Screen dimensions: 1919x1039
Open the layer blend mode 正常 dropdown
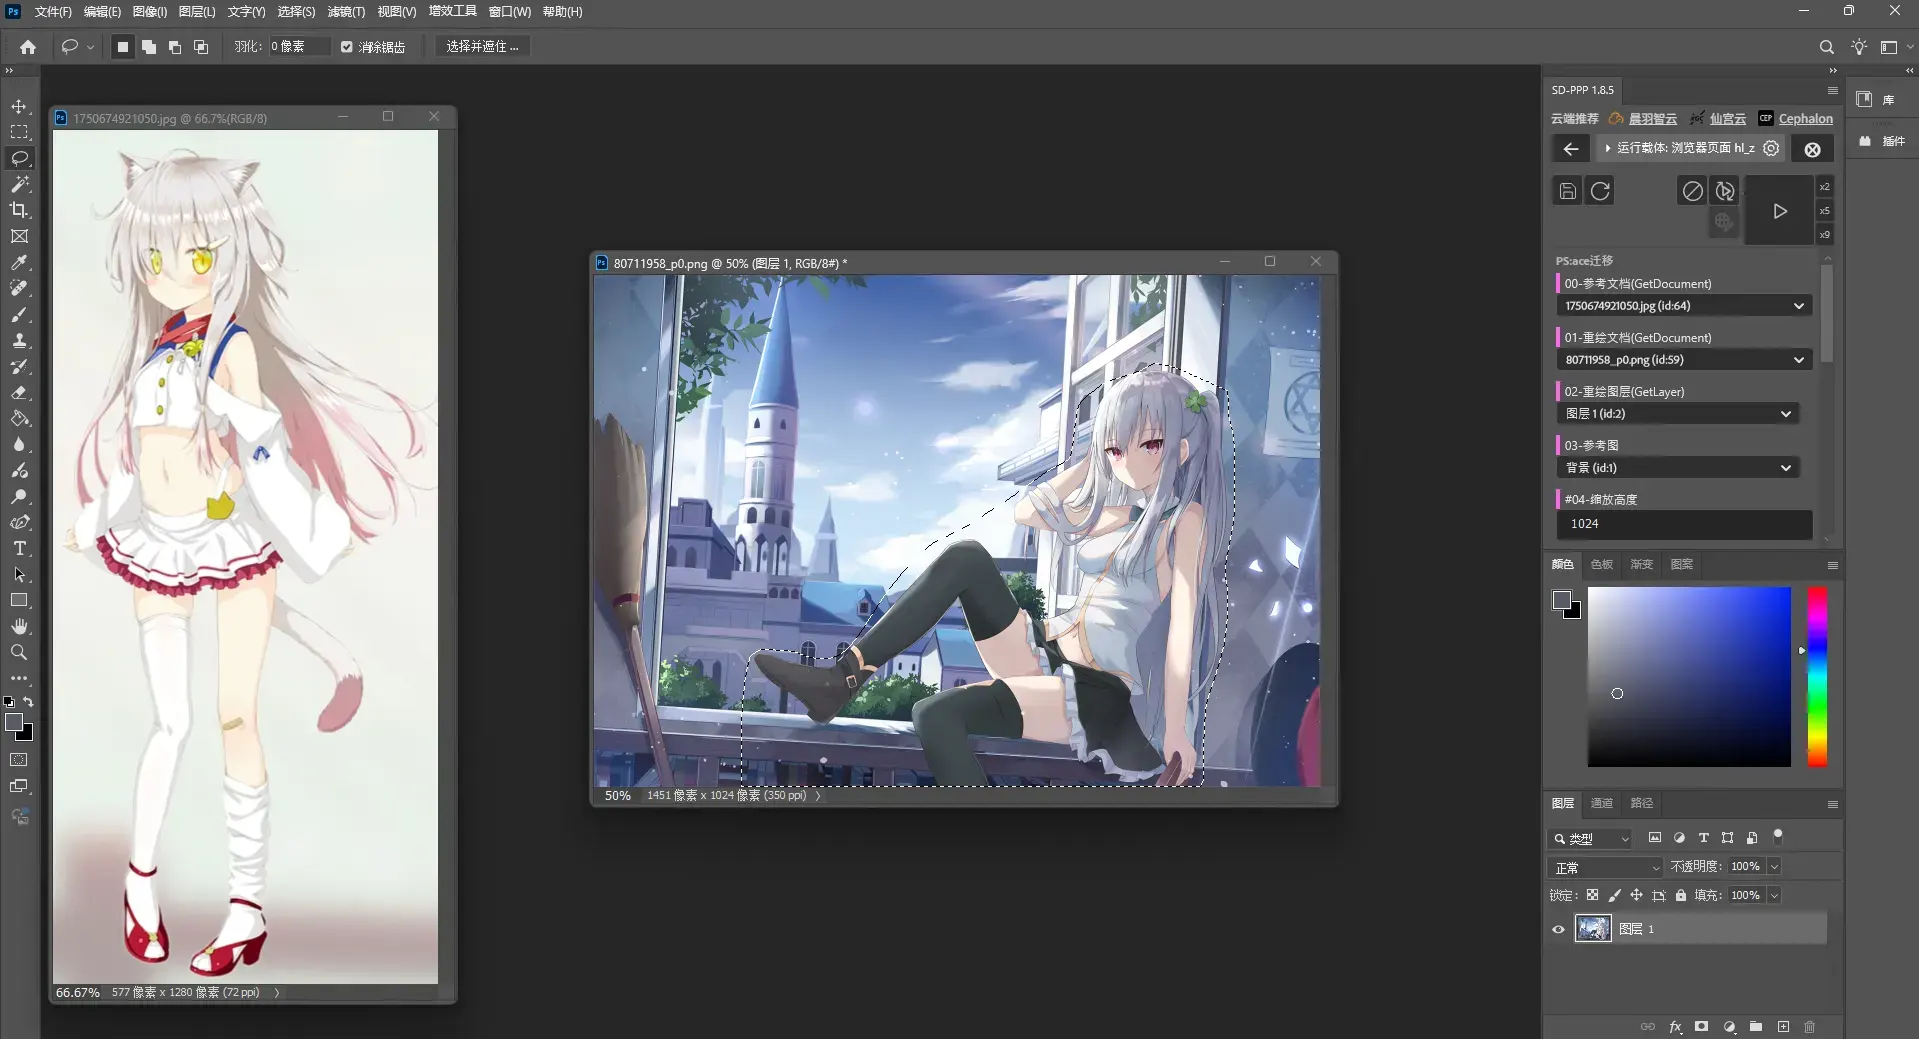click(x=1605, y=867)
